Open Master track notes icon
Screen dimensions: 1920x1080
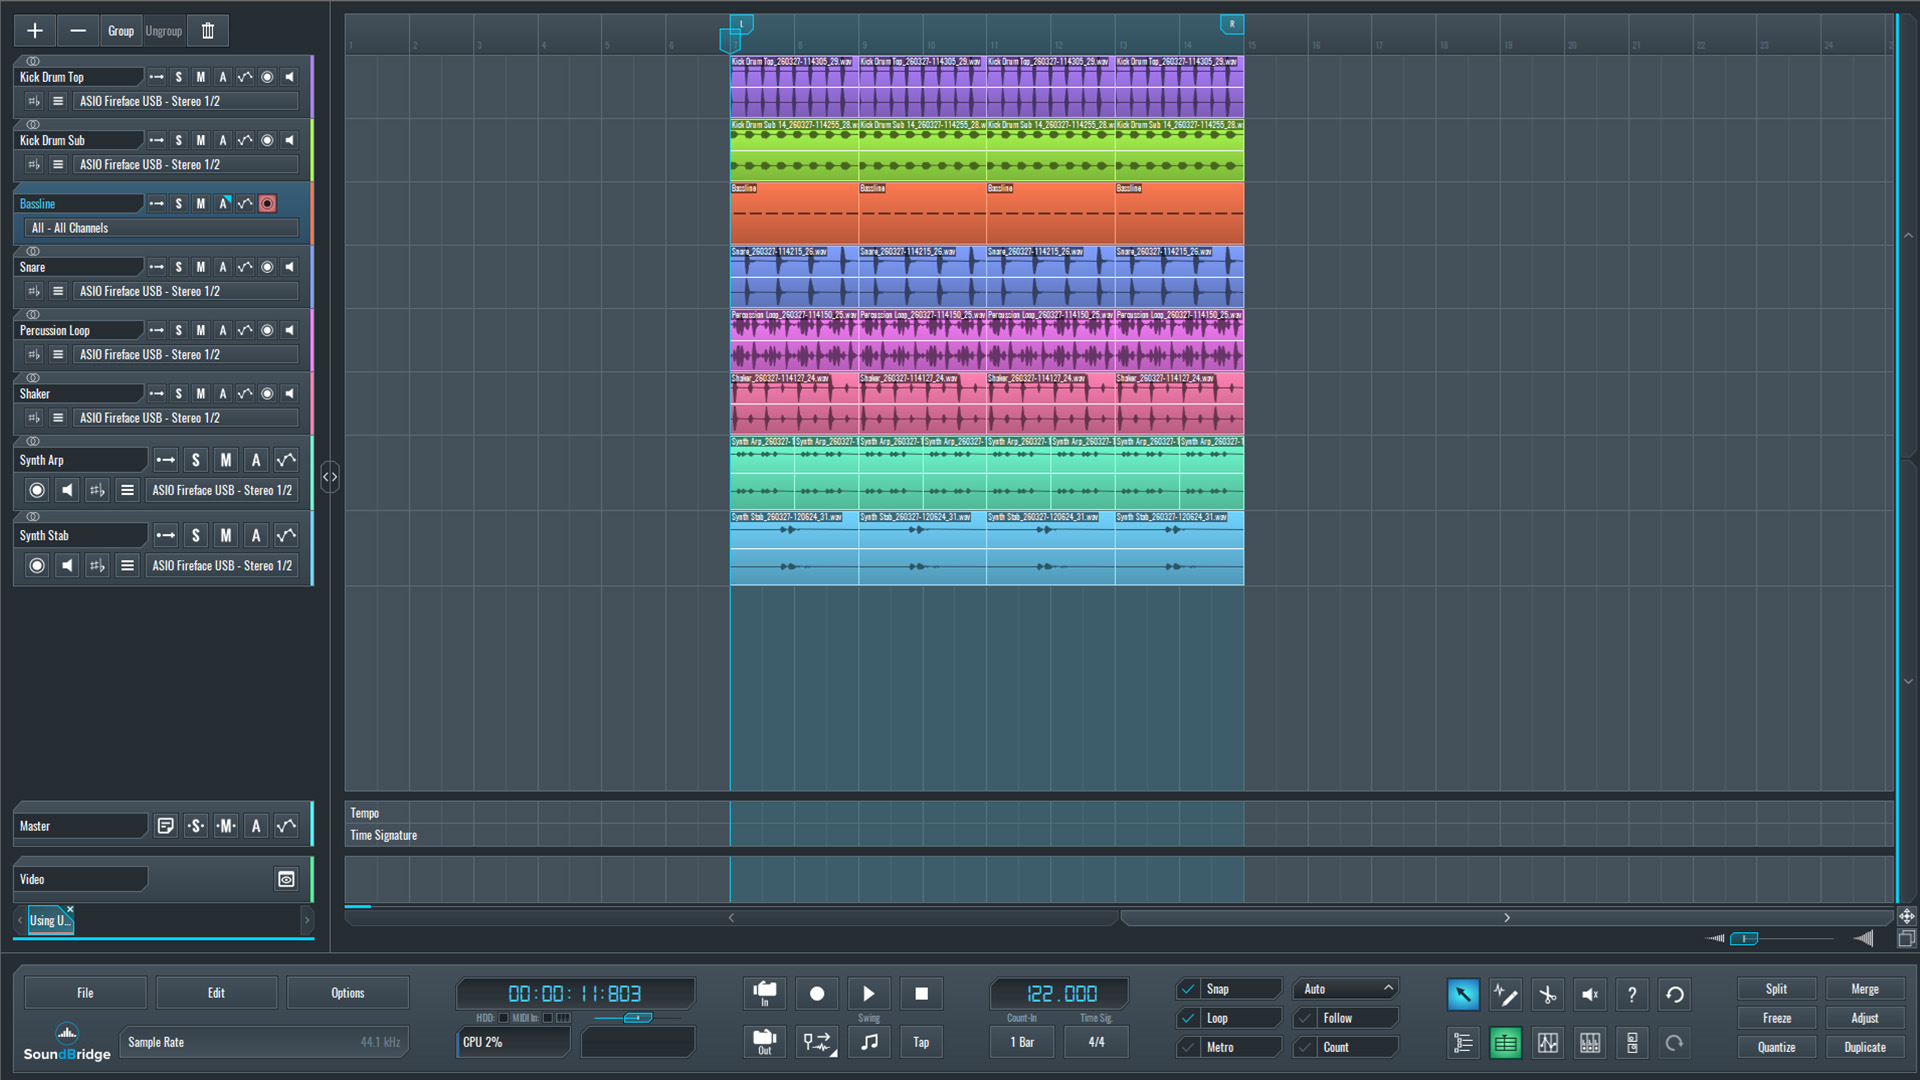166,826
